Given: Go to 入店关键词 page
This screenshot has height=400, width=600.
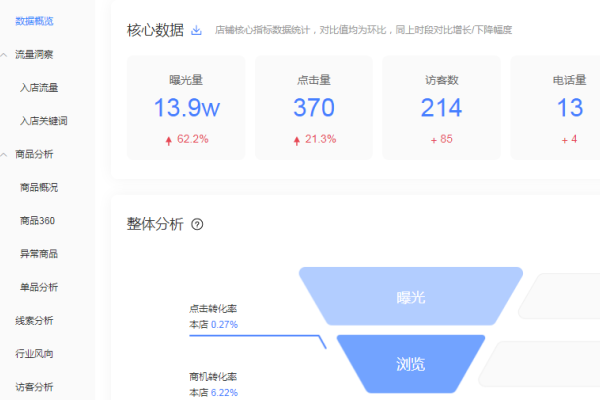Looking at the screenshot, I should tap(44, 121).
